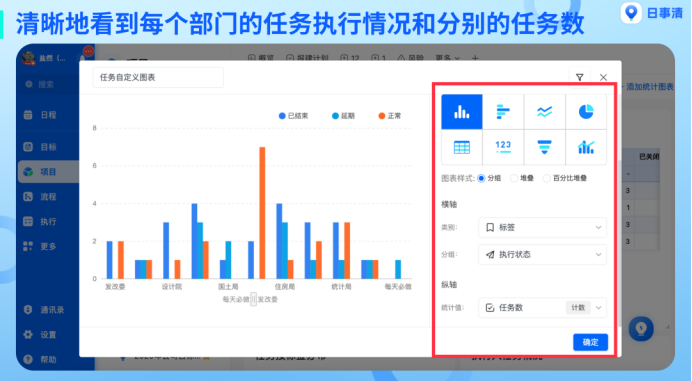Open the 任务数 statistic value dropdown
The height and width of the screenshot is (381, 692).
(x=542, y=308)
